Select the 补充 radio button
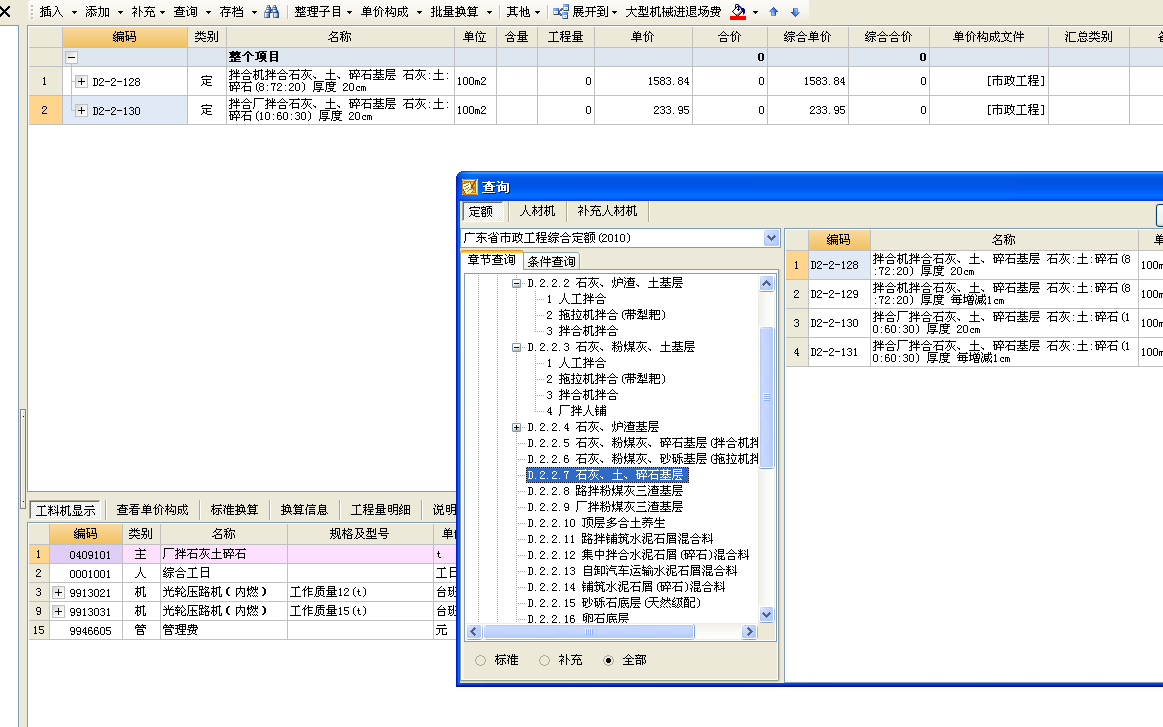This screenshot has width=1163, height=727. pos(544,660)
